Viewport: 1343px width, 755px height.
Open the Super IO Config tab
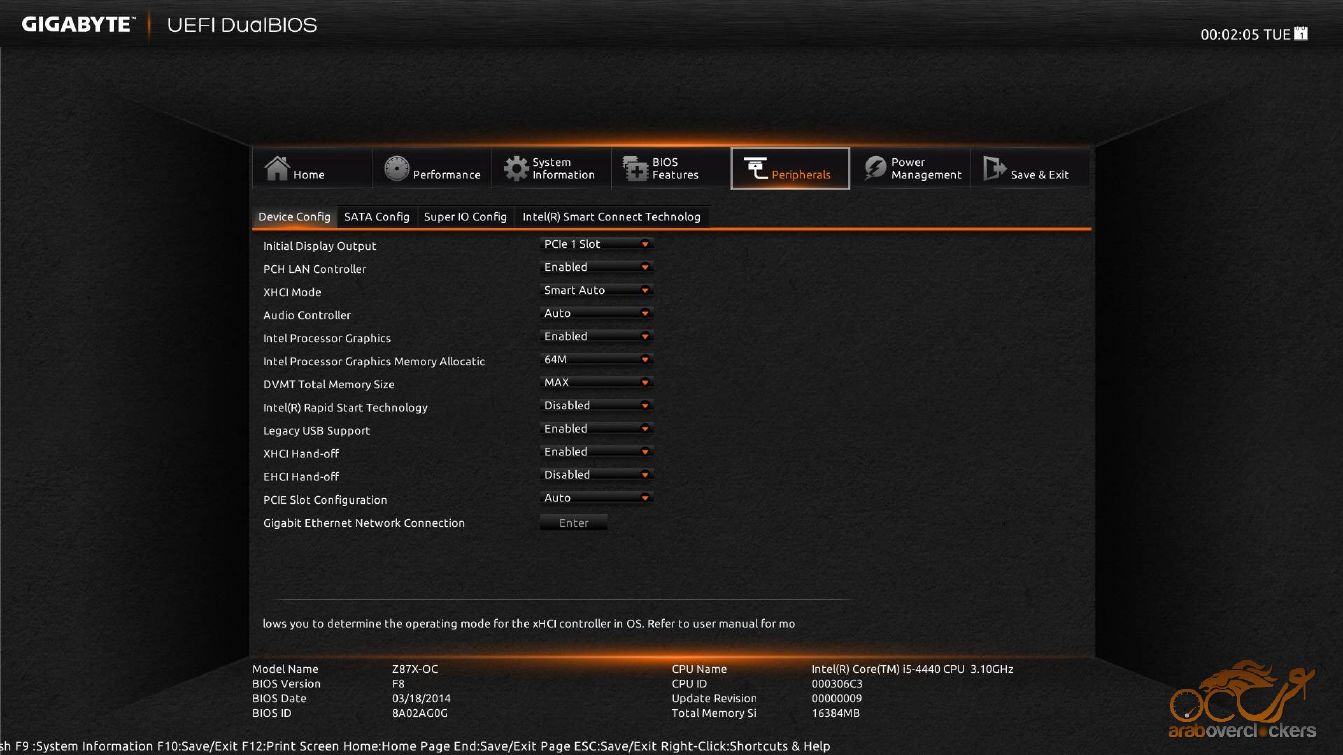465,217
